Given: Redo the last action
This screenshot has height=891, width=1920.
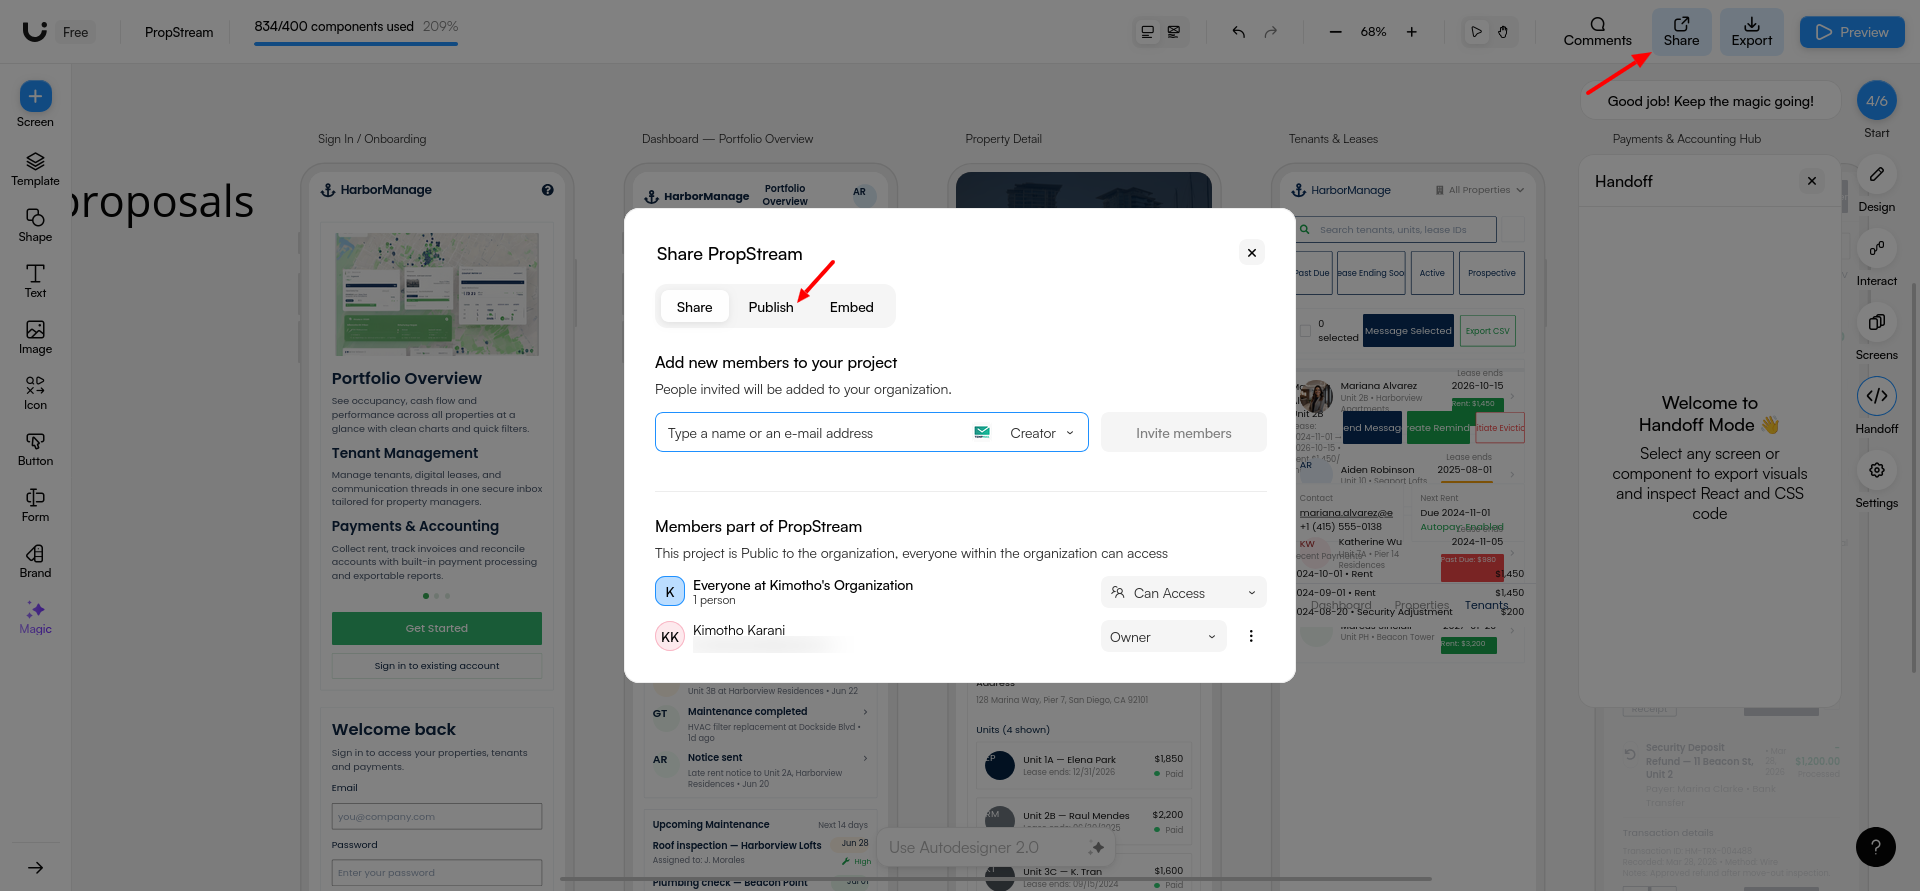Looking at the screenshot, I should point(1271,32).
